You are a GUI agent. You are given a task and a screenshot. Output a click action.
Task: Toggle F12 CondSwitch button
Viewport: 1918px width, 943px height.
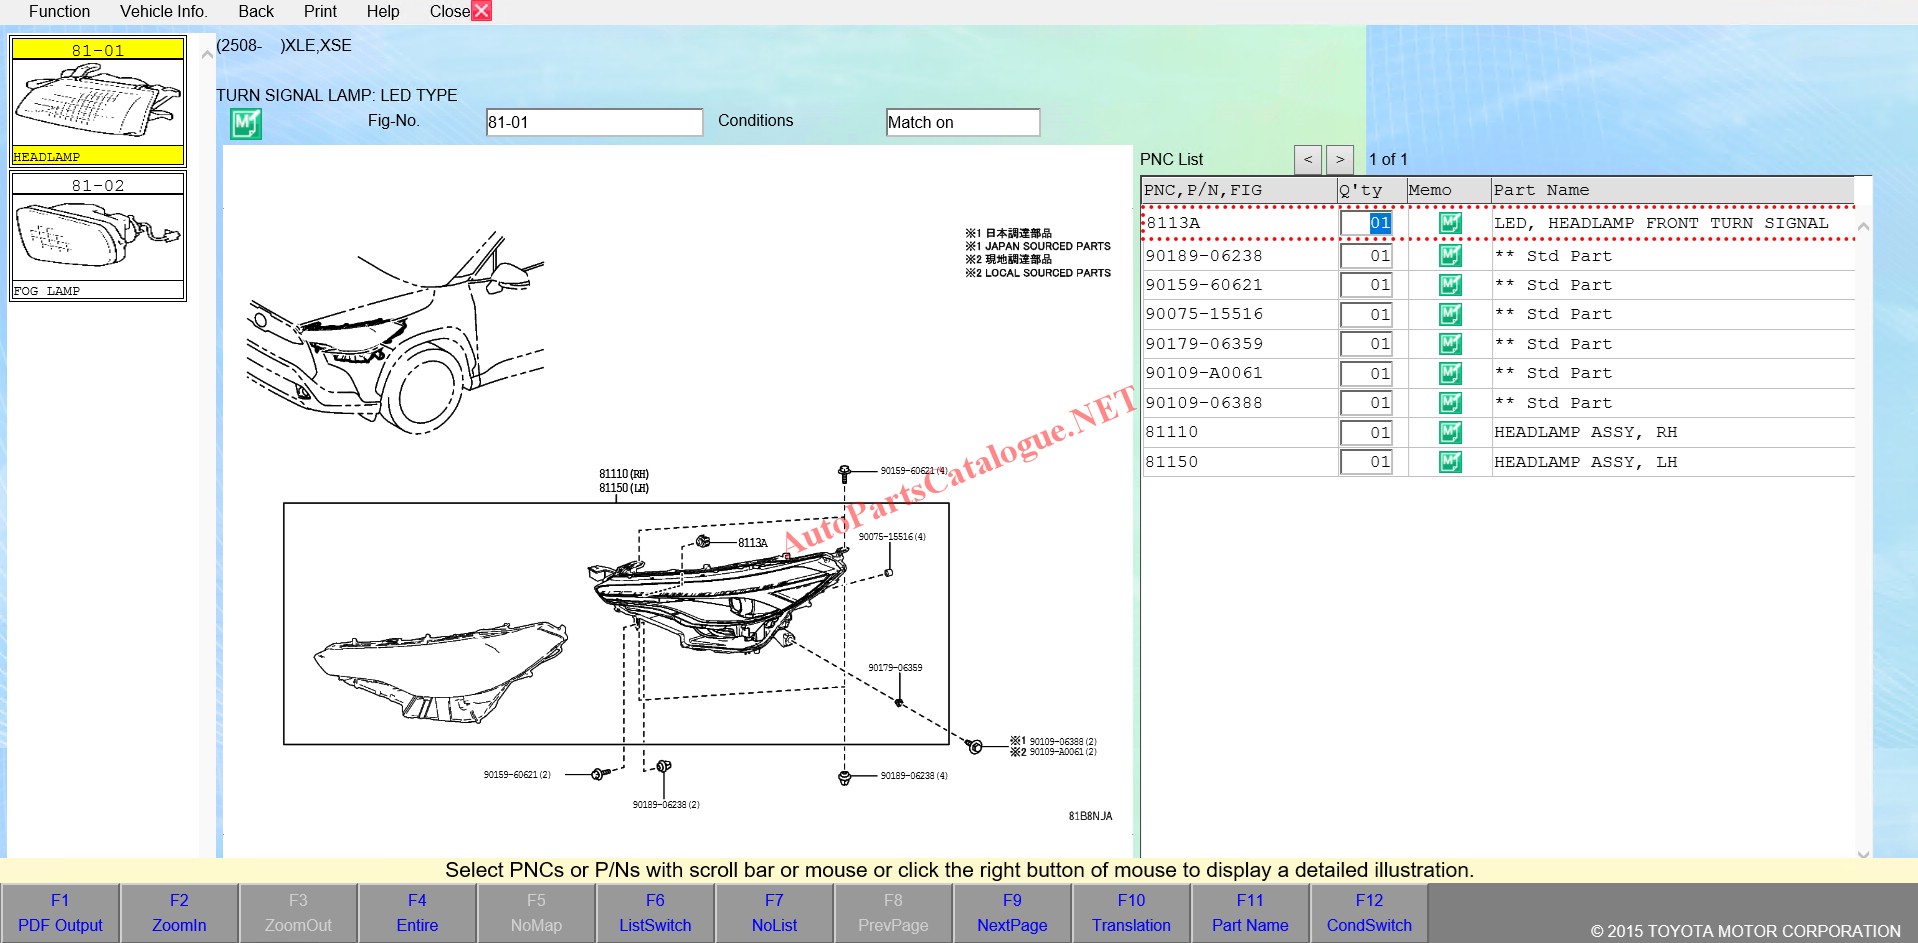coord(1369,913)
